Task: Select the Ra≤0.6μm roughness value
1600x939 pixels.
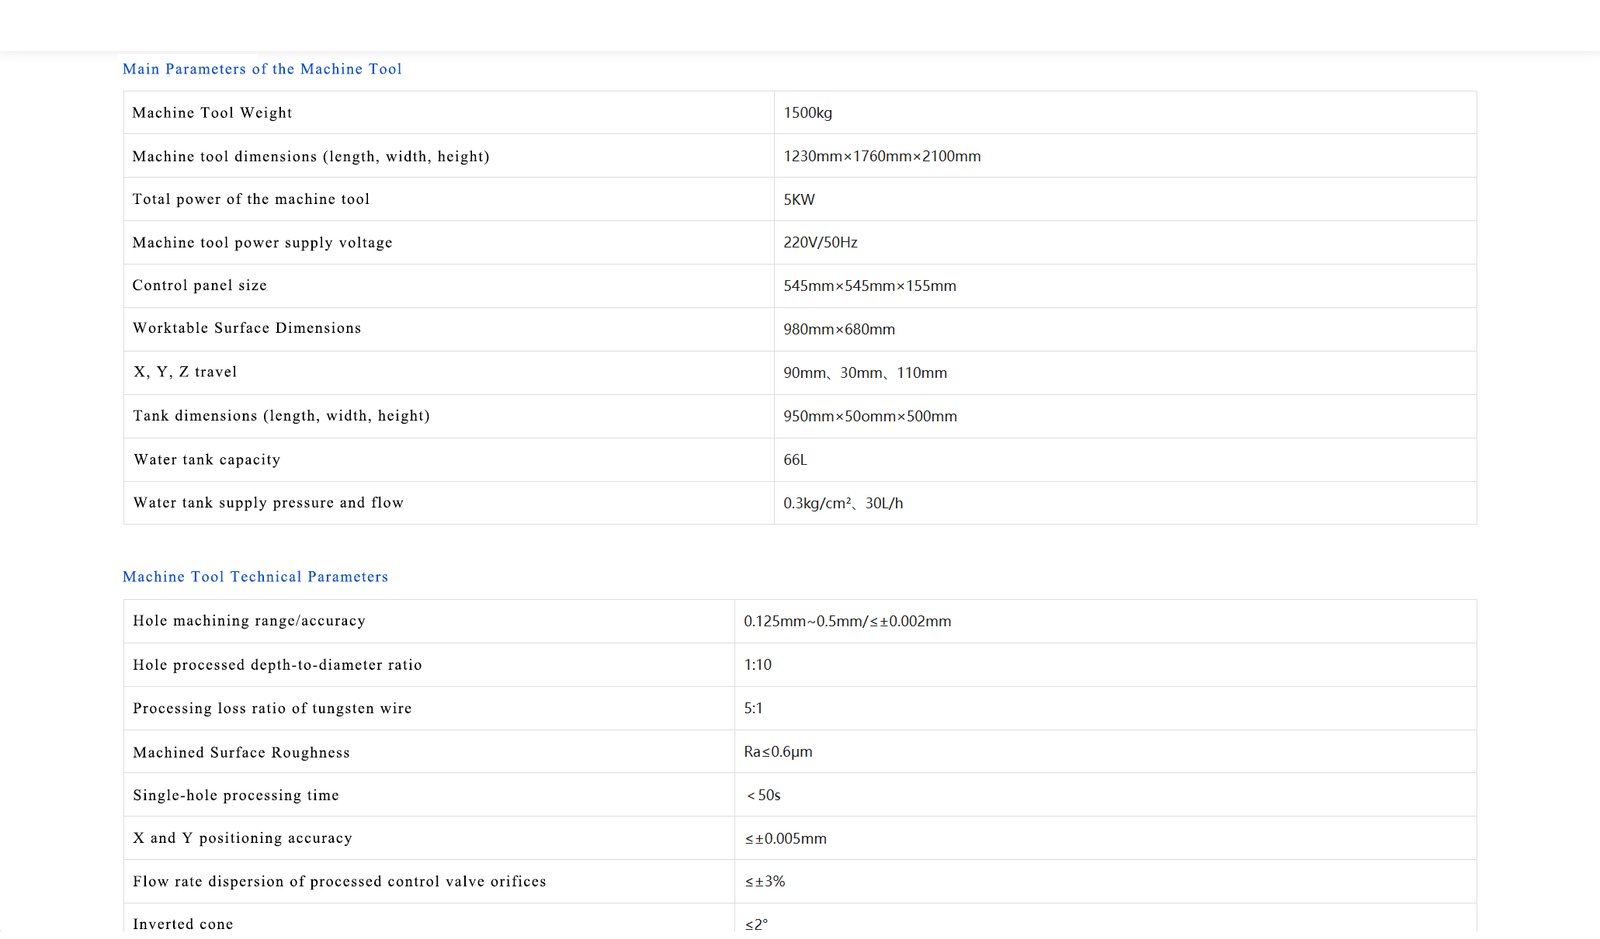Action: [778, 752]
